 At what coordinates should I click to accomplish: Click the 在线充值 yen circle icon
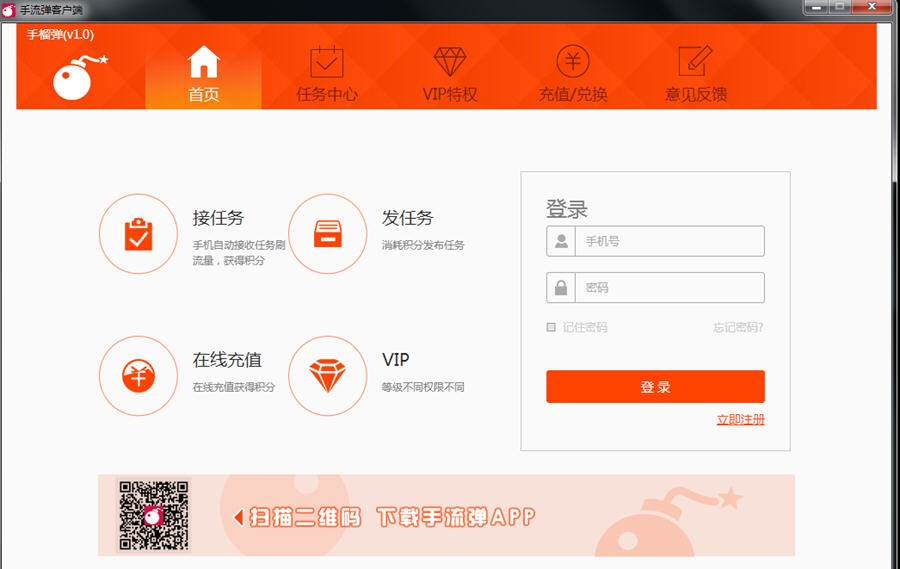[x=138, y=376]
